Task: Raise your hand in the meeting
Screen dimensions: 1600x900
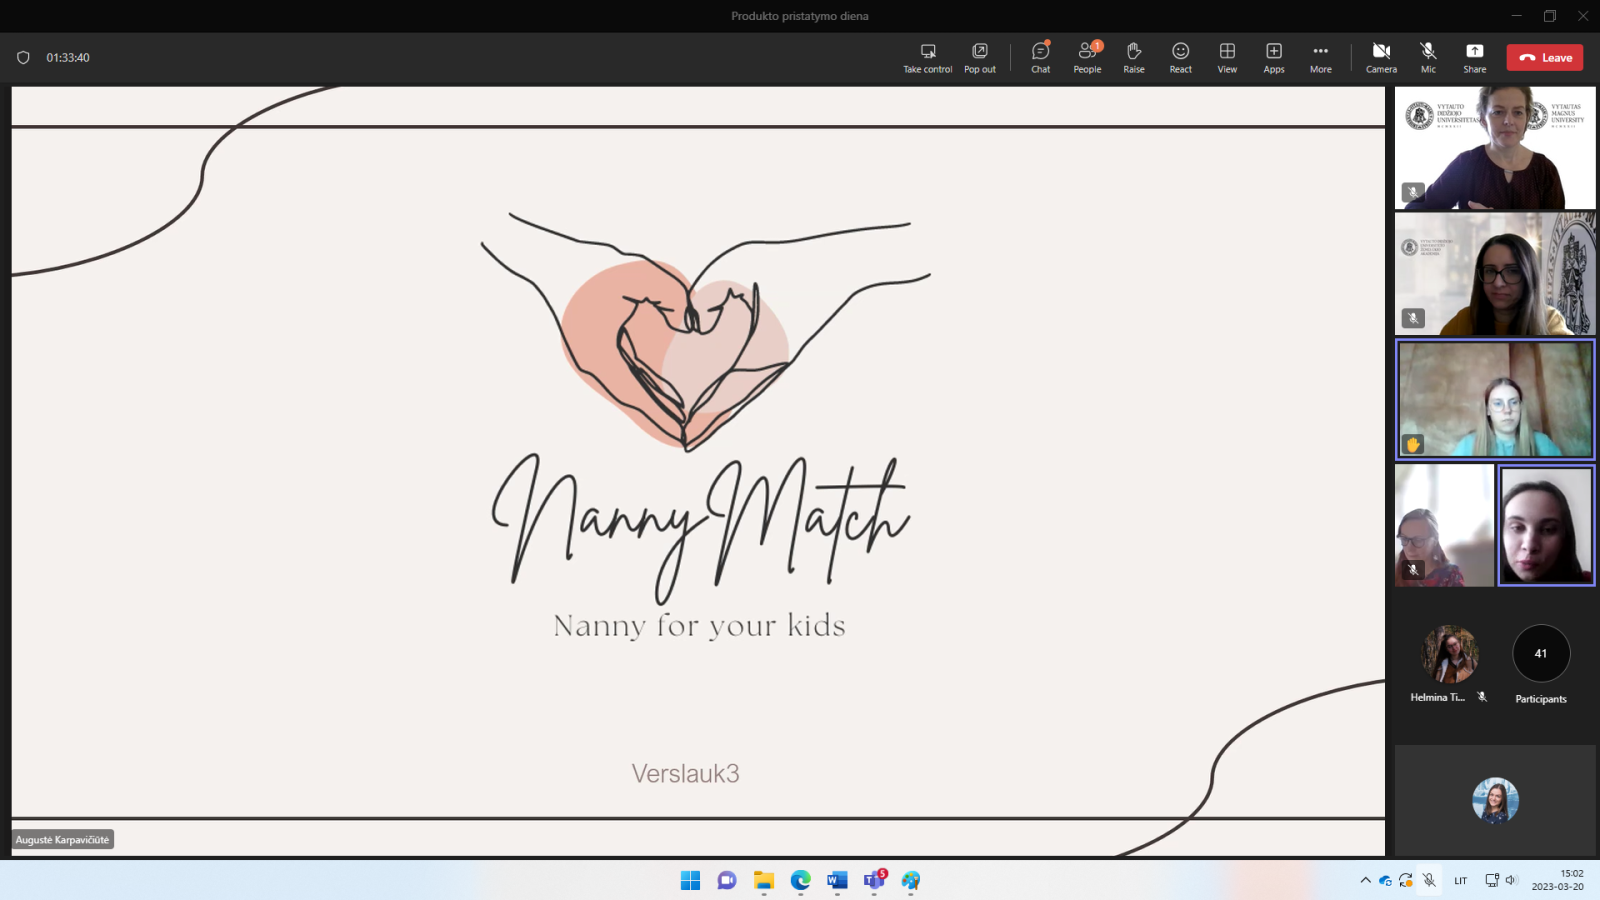Action: 1133,57
